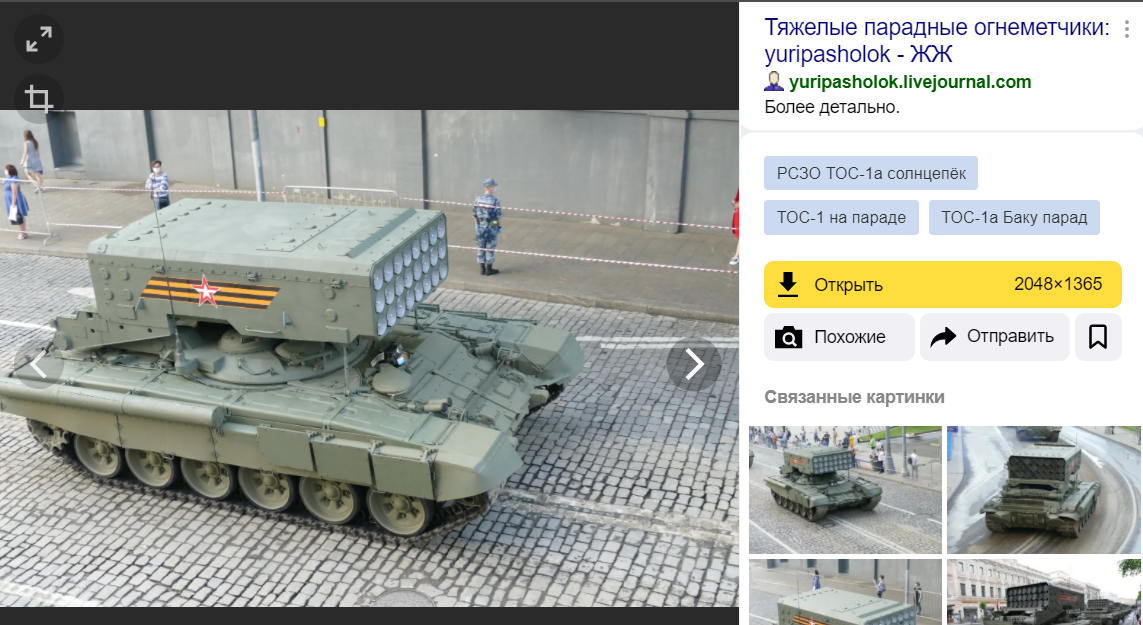Go to the next image arrow
This screenshot has width=1143, height=625.
click(x=694, y=364)
